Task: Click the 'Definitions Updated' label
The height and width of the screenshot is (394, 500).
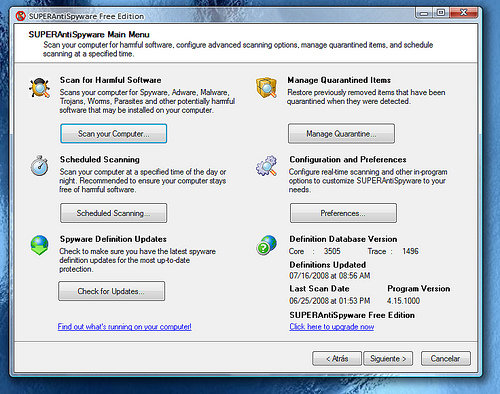Action: point(328,265)
